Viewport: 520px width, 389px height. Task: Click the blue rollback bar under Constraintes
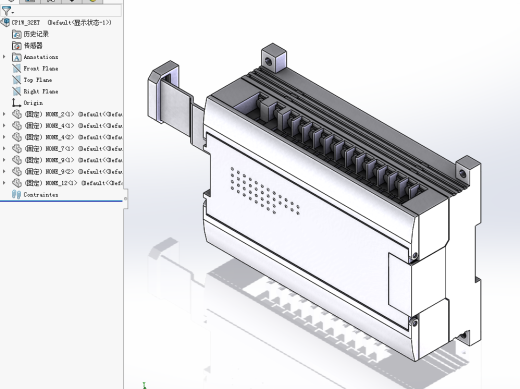click(61, 201)
